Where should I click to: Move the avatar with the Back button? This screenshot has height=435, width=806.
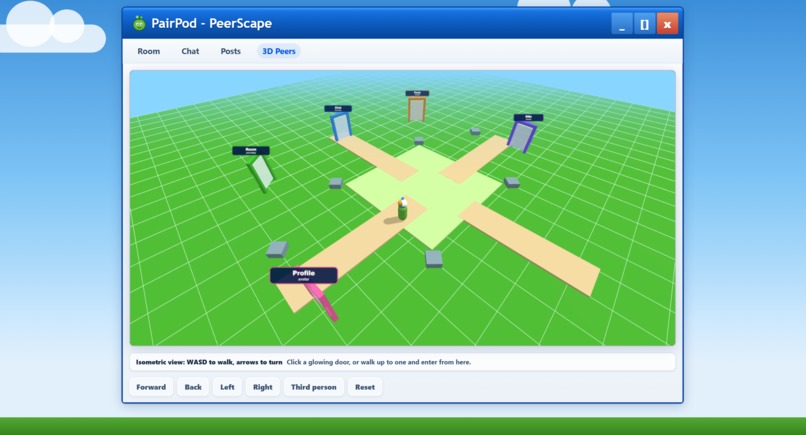(193, 387)
